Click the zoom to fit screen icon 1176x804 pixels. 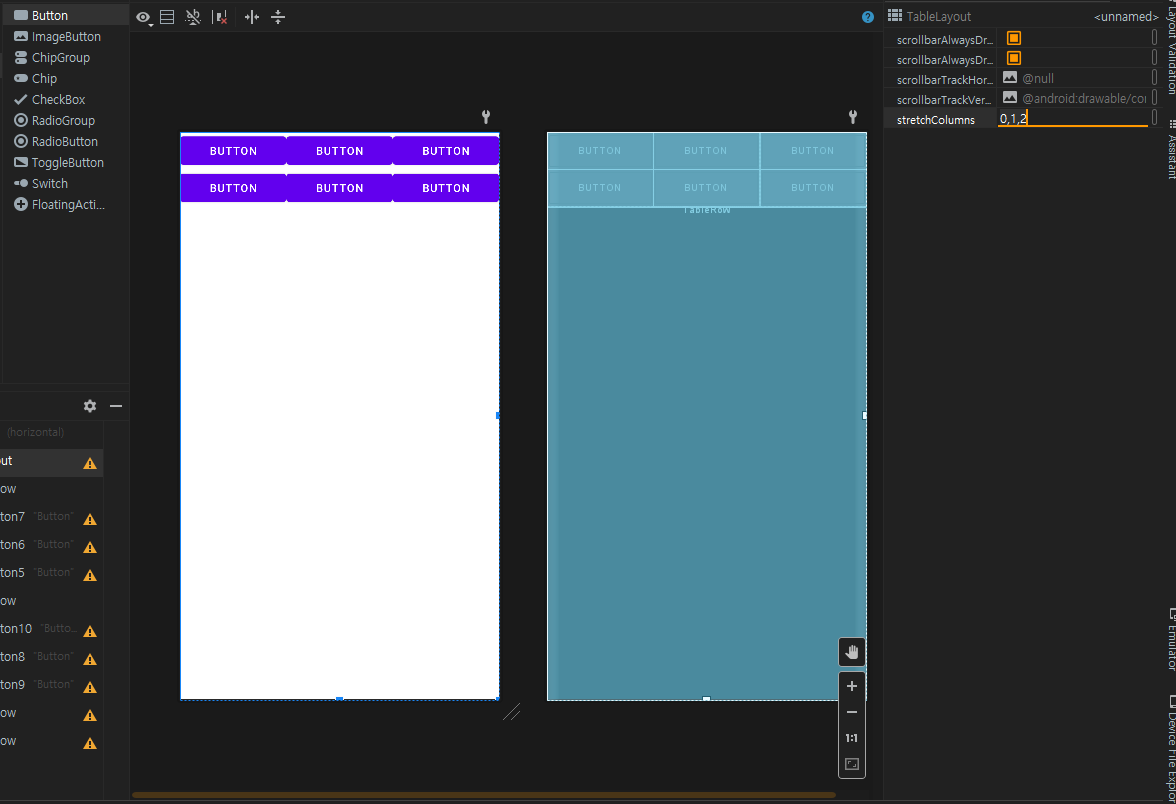coord(852,764)
